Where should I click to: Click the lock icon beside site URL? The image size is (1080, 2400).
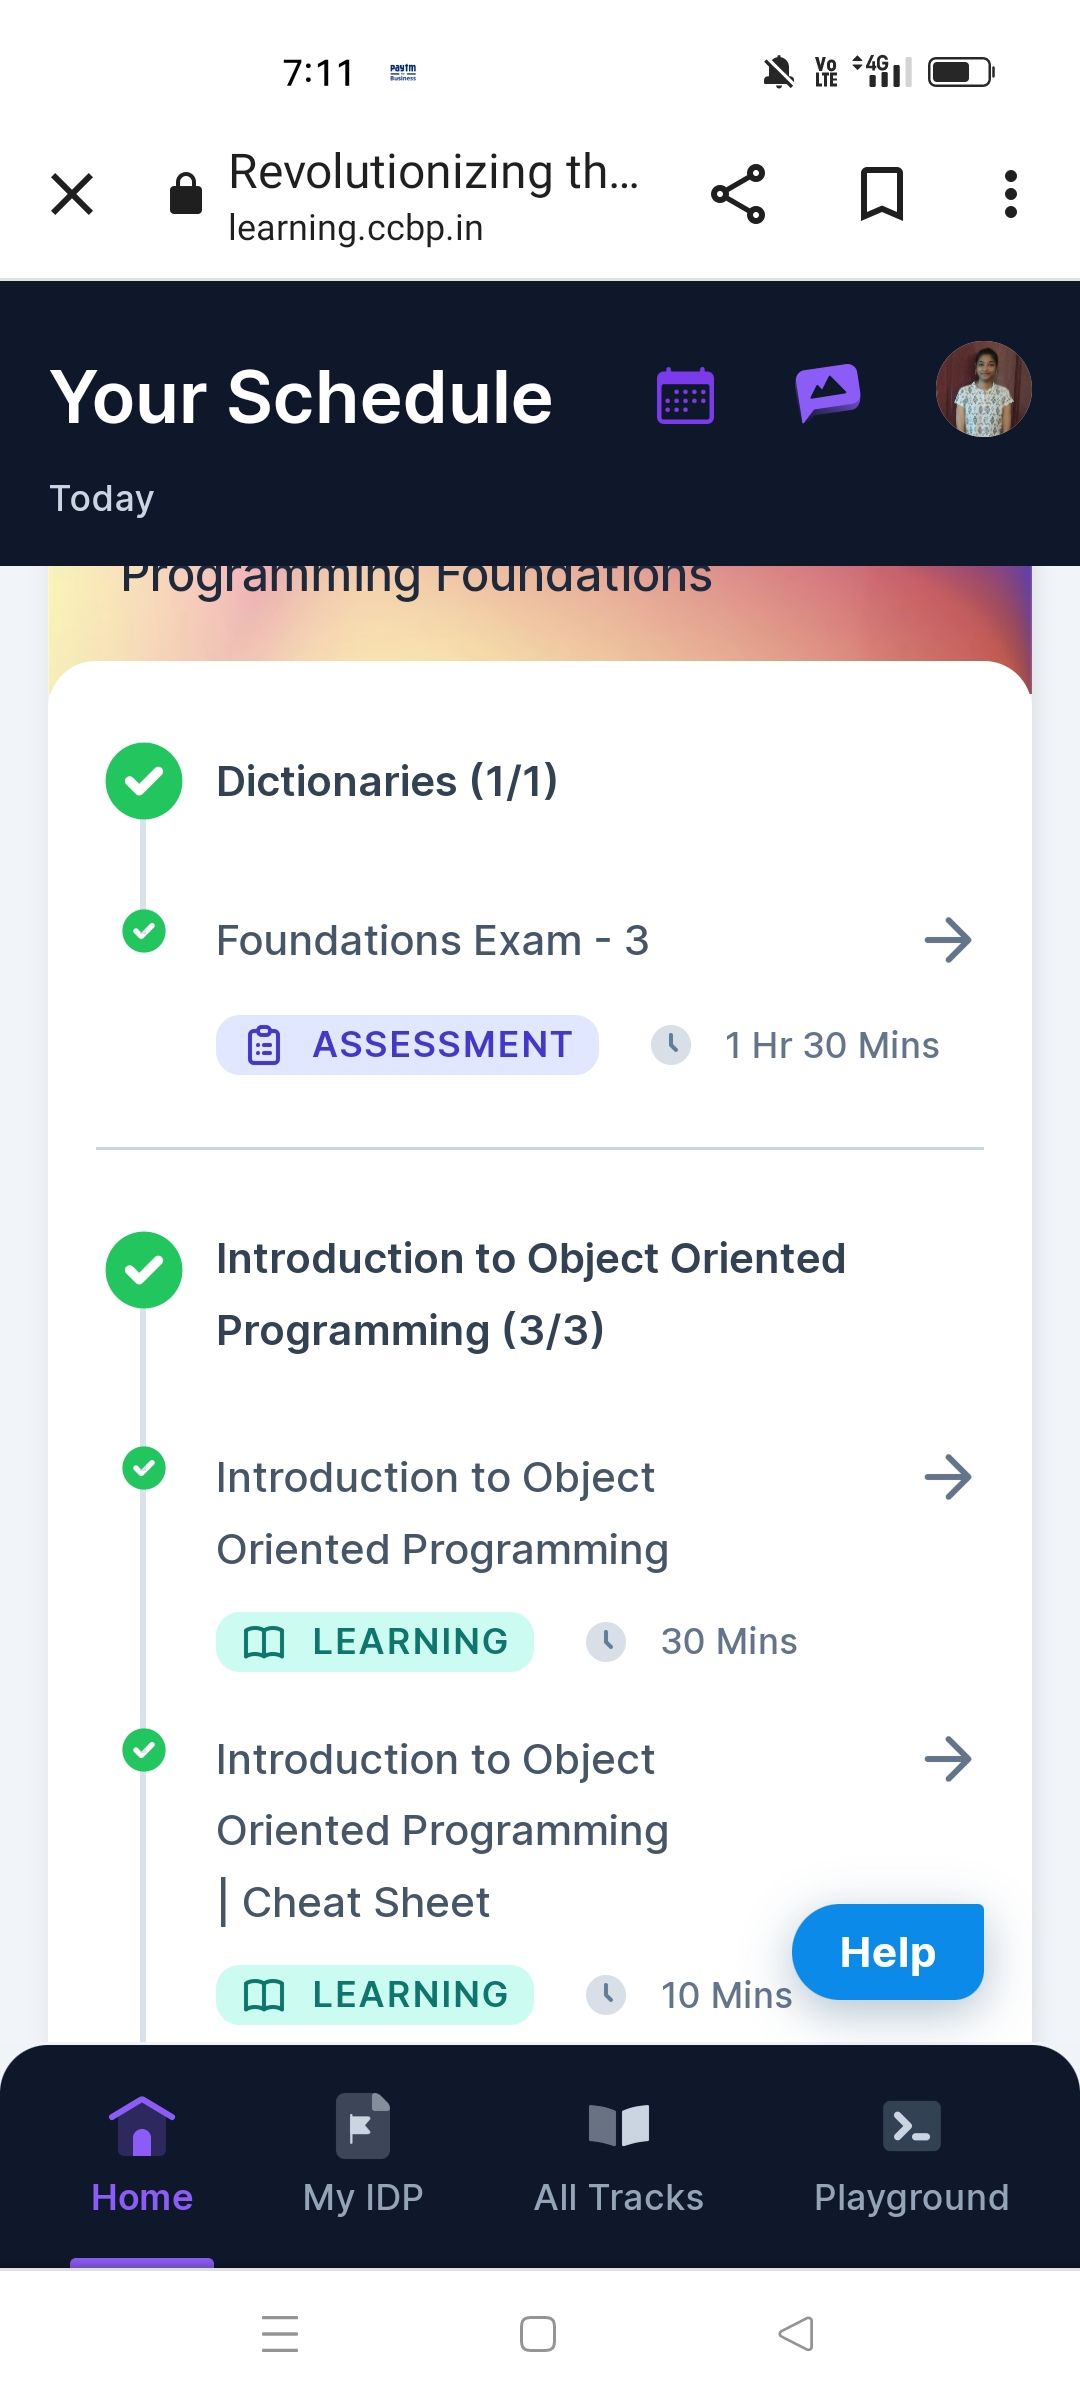pos(186,193)
